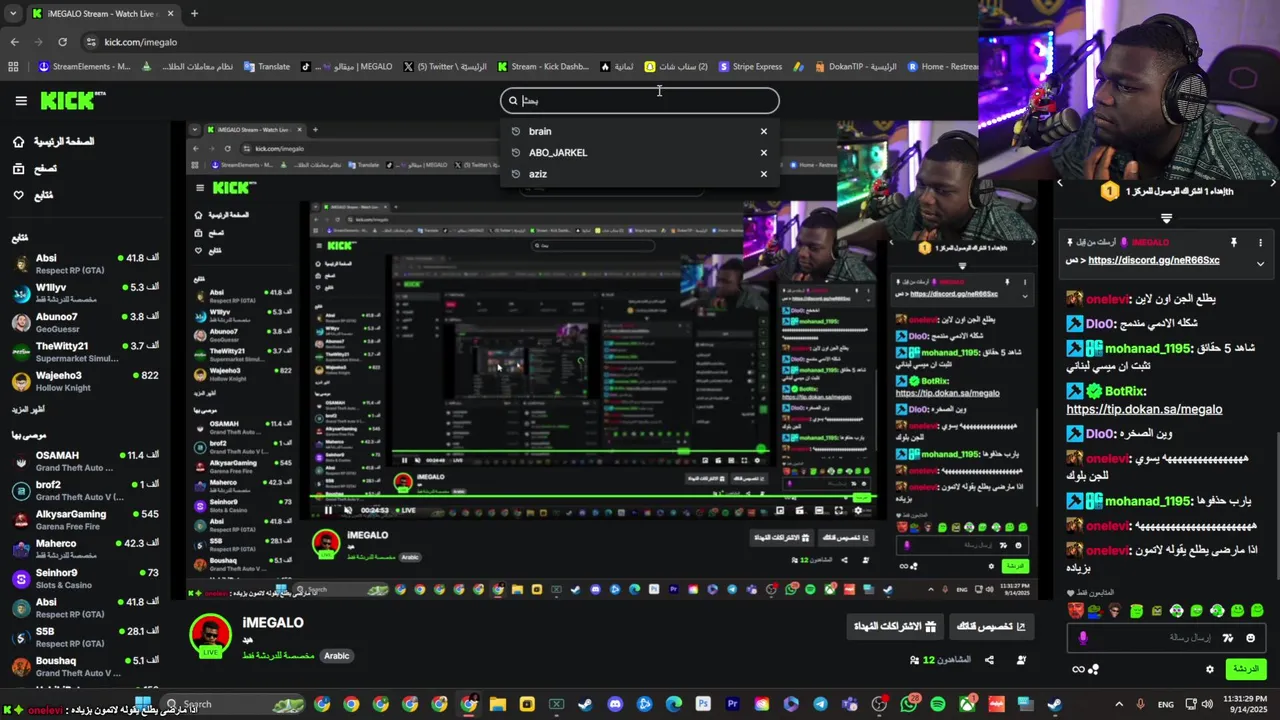Show more followed channels (أظهر المزيد)

[x=28, y=409]
